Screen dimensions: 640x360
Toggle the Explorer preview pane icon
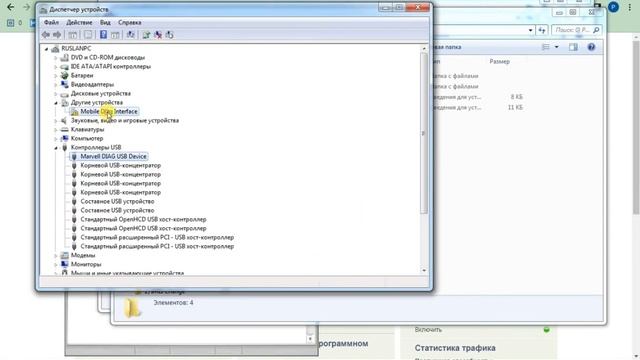click(573, 47)
